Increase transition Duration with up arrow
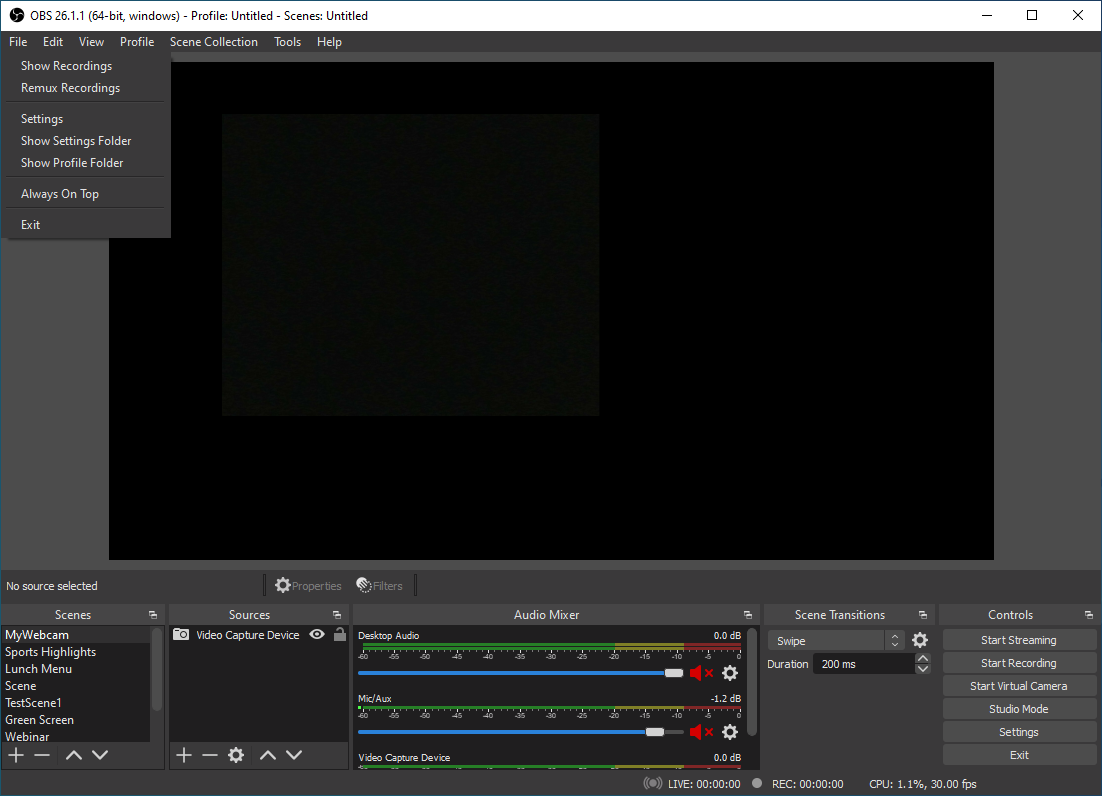This screenshot has width=1102, height=796. pos(923,658)
